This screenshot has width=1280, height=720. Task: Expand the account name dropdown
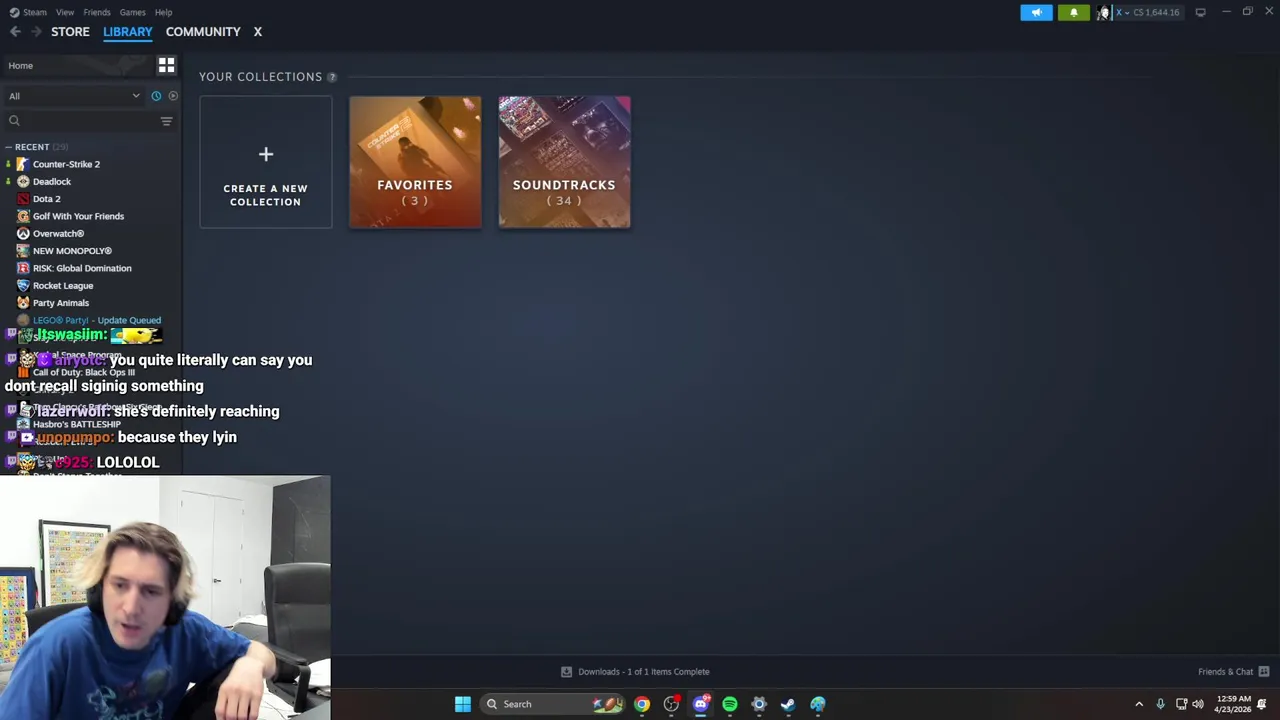pos(1121,12)
